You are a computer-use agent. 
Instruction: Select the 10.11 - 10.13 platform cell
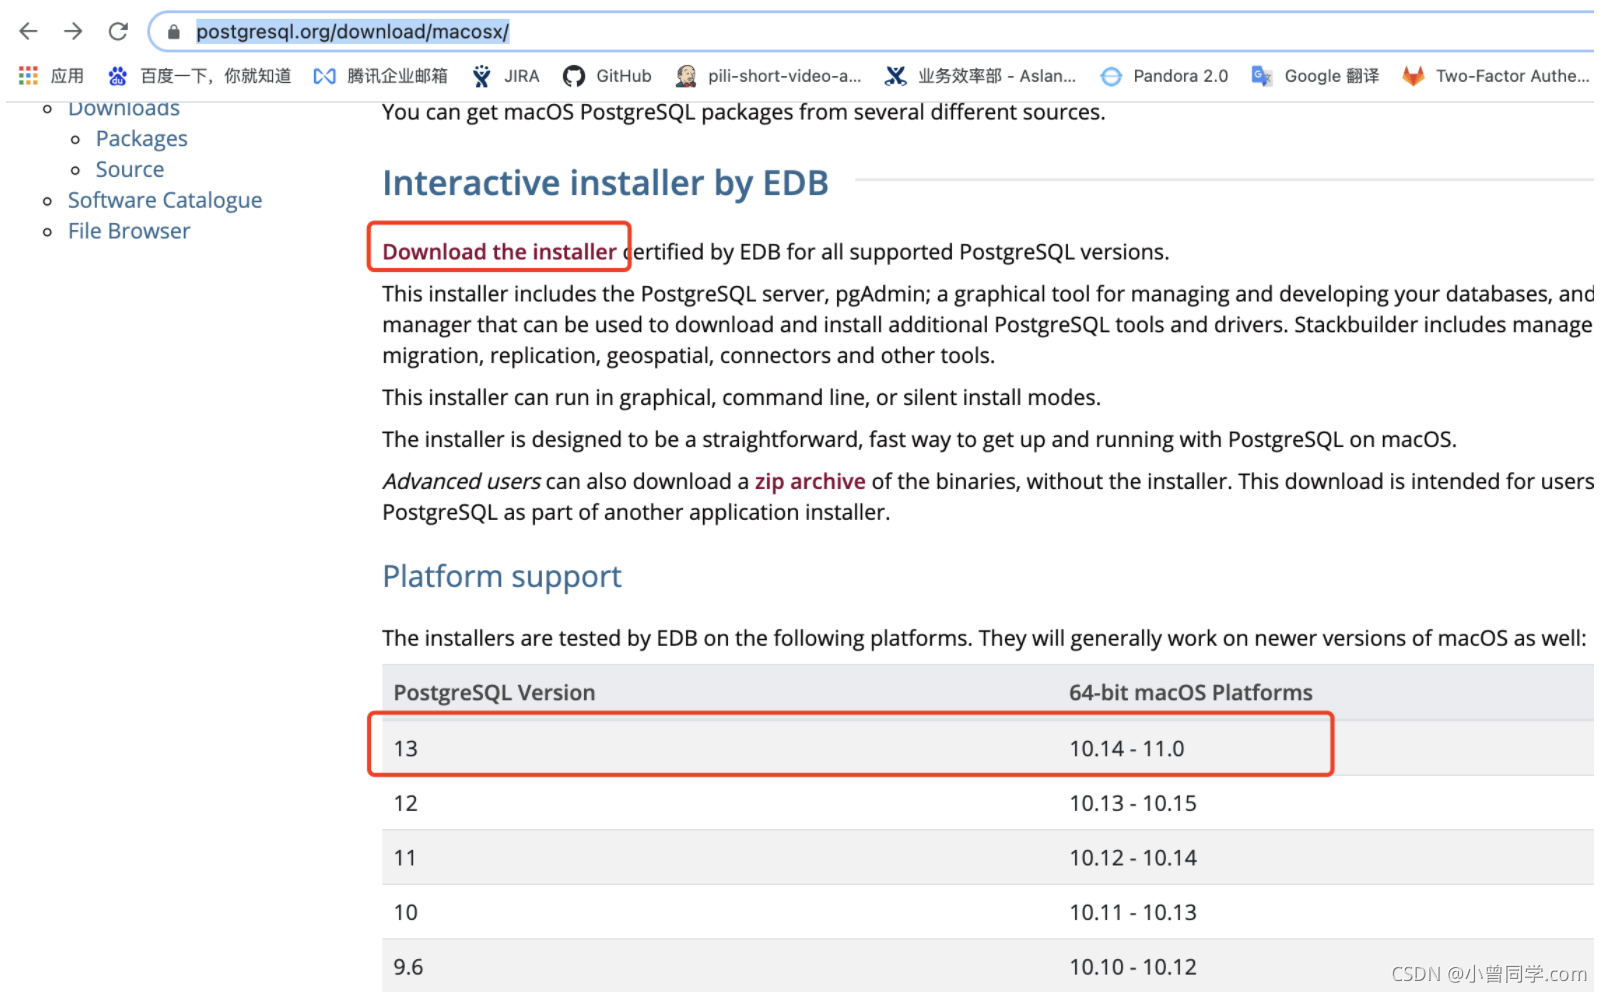[1133, 913]
